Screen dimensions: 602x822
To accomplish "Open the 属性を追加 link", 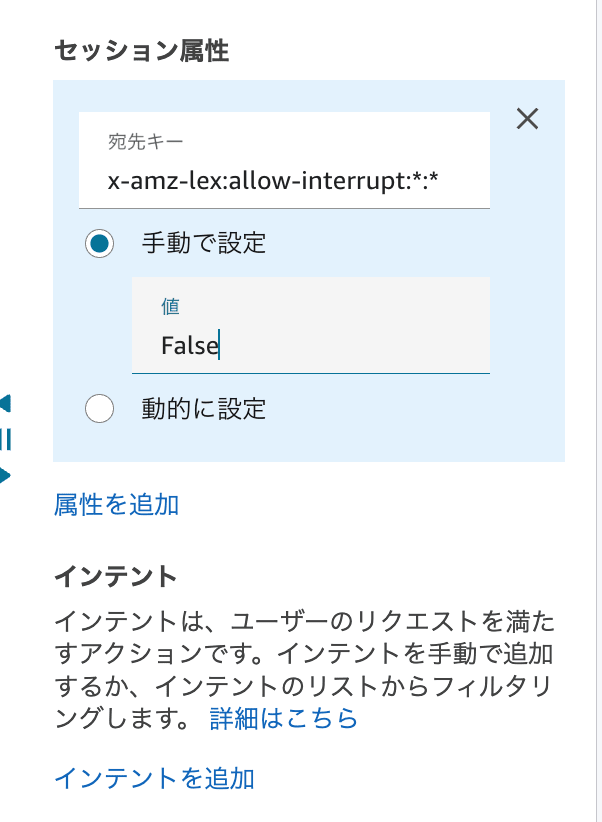I will pos(115,506).
